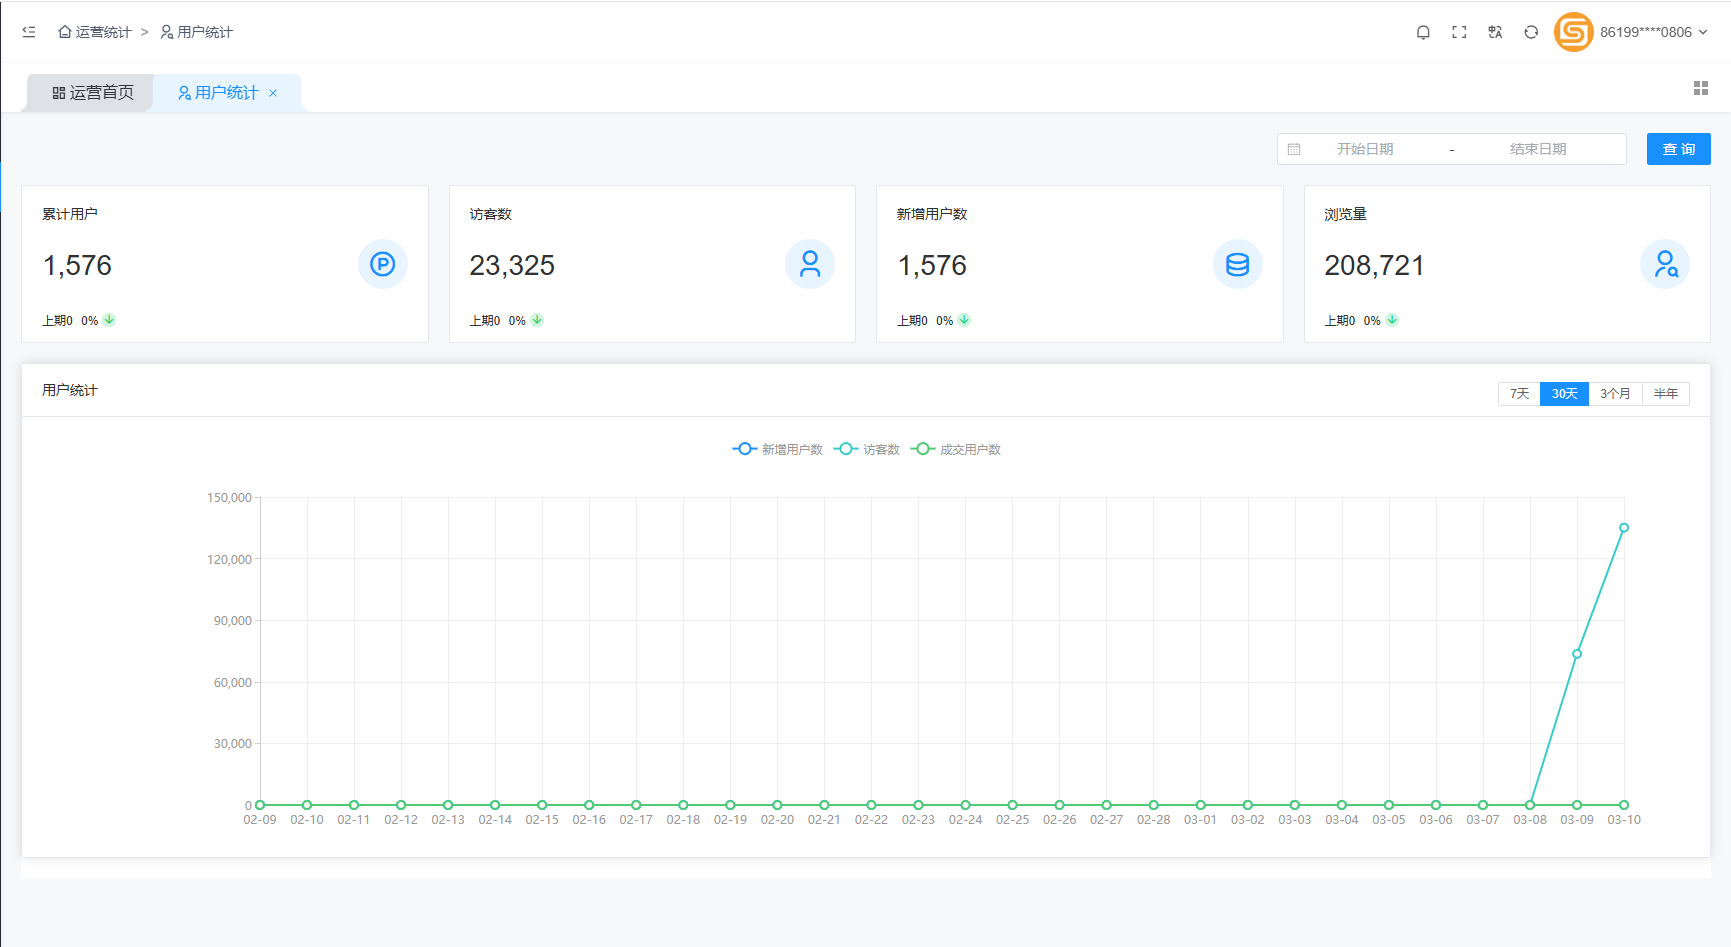
Task: Click the 03-09 visitor data point
Action: click(1577, 654)
